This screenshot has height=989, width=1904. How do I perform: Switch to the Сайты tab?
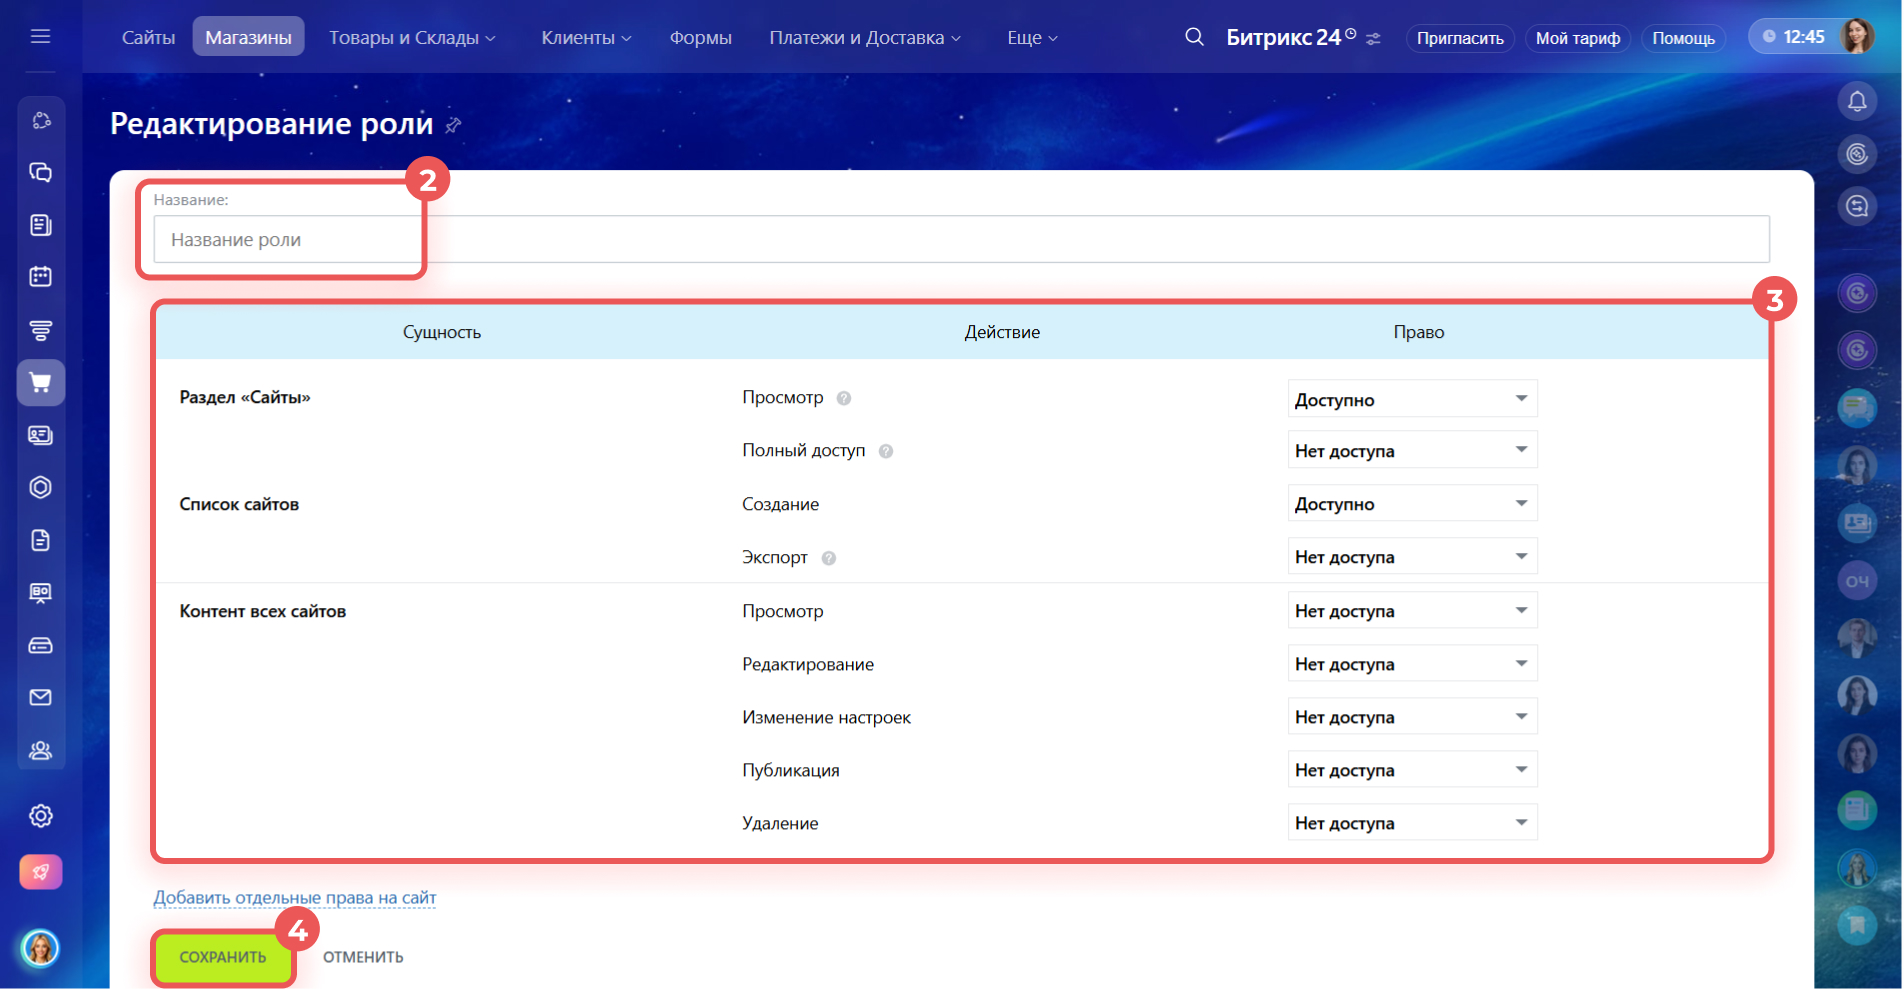pyautogui.click(x=148, y=37)
